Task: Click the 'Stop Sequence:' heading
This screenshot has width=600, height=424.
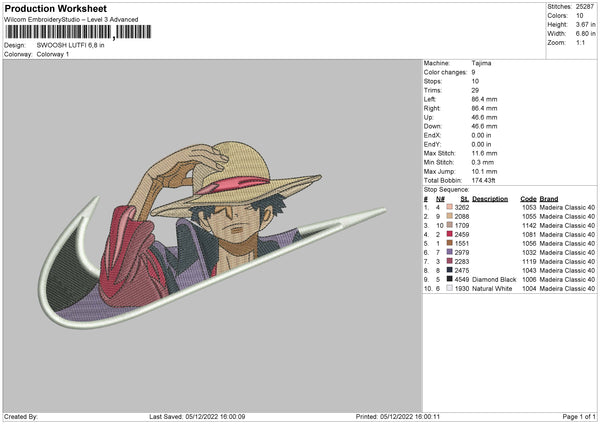Action: click(x=446, y=189)
